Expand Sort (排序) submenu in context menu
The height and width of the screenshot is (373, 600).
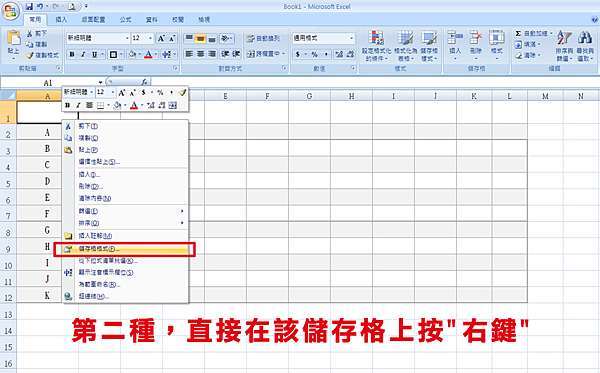click(x=125, y=223)
